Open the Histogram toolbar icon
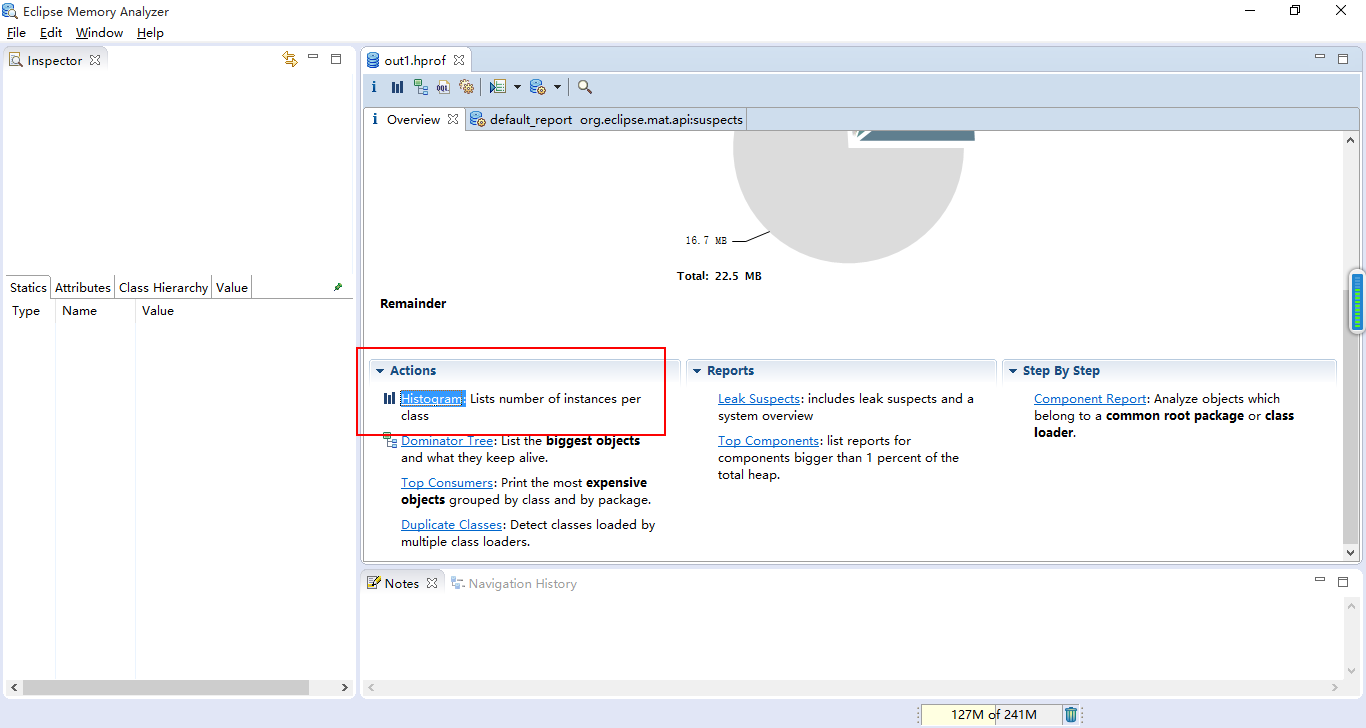 [397, 87]
